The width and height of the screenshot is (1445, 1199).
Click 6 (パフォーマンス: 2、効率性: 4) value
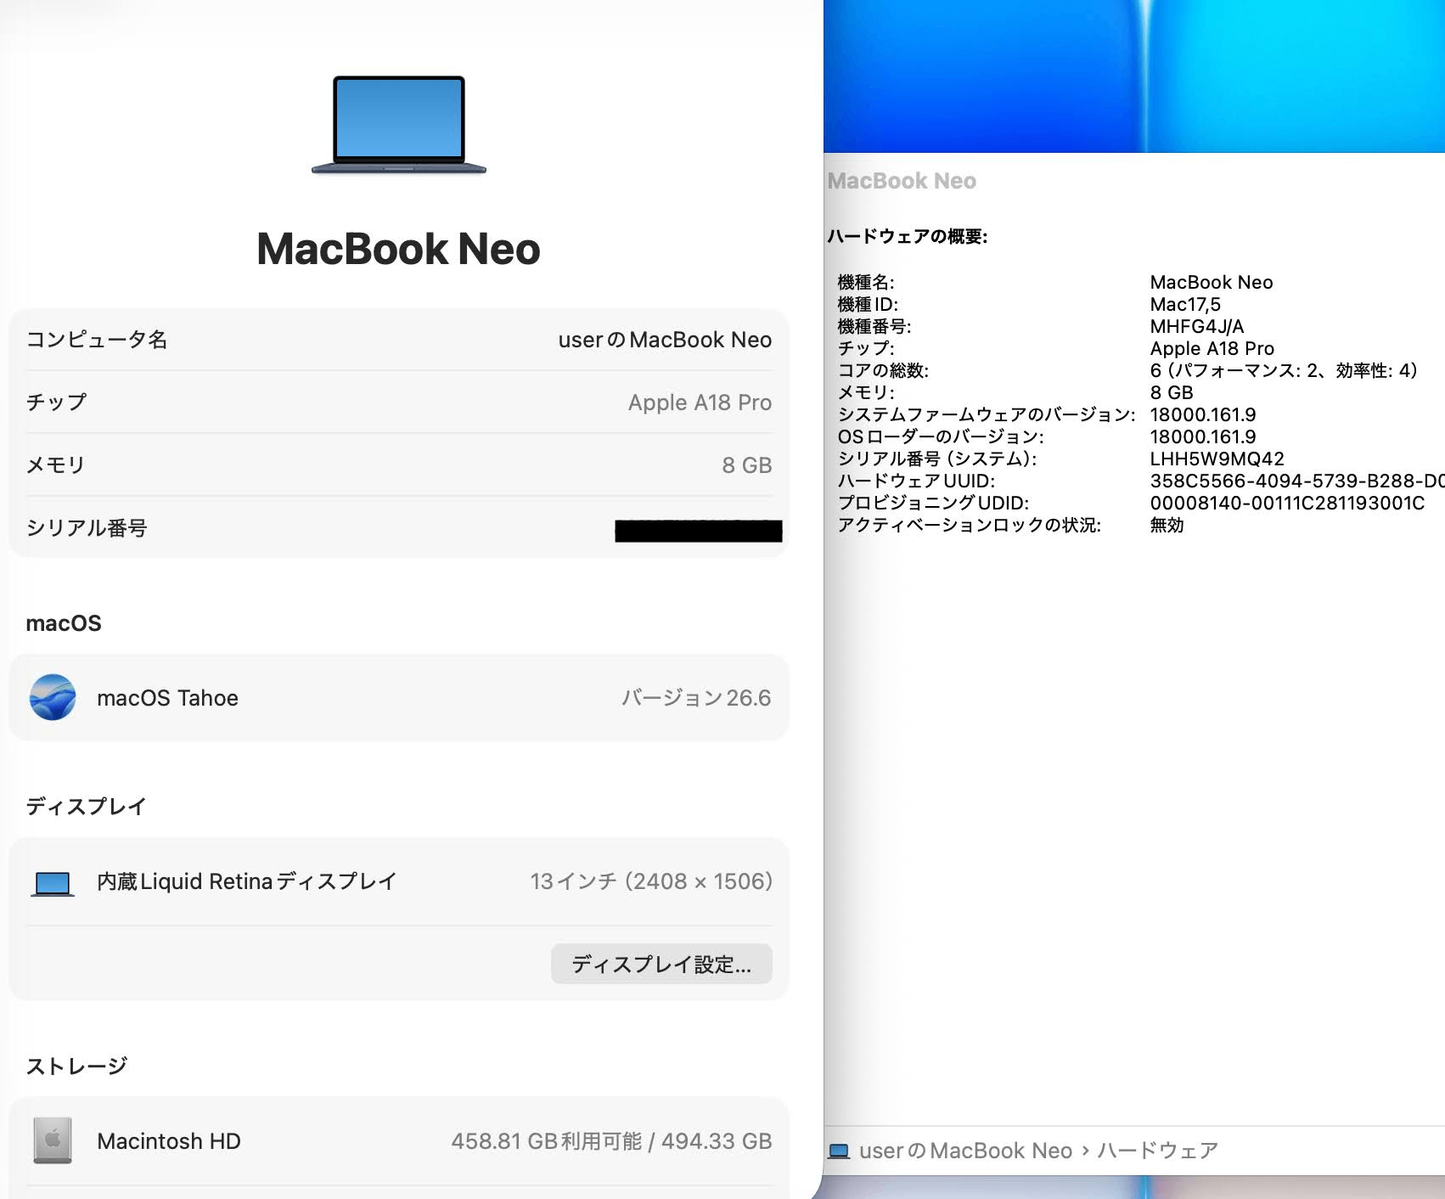click(x=1284, y=371)
